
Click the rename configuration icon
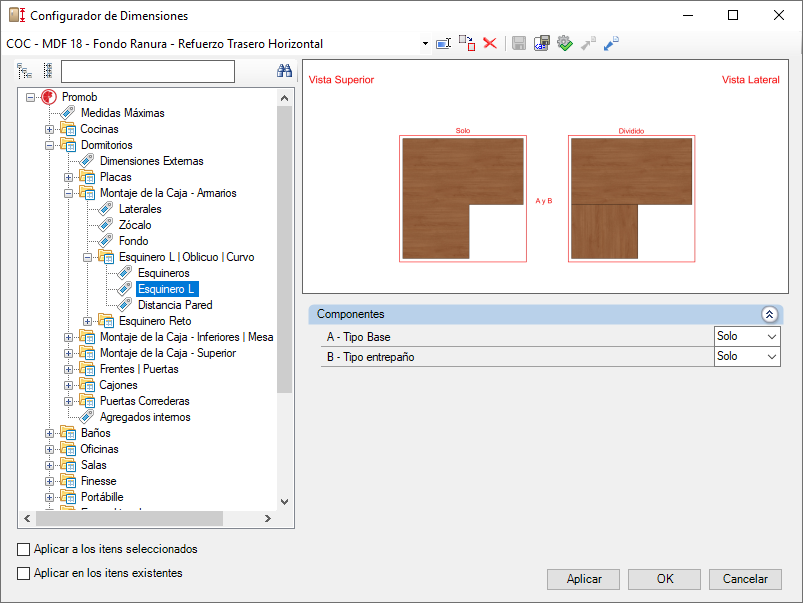coord(443,44)
